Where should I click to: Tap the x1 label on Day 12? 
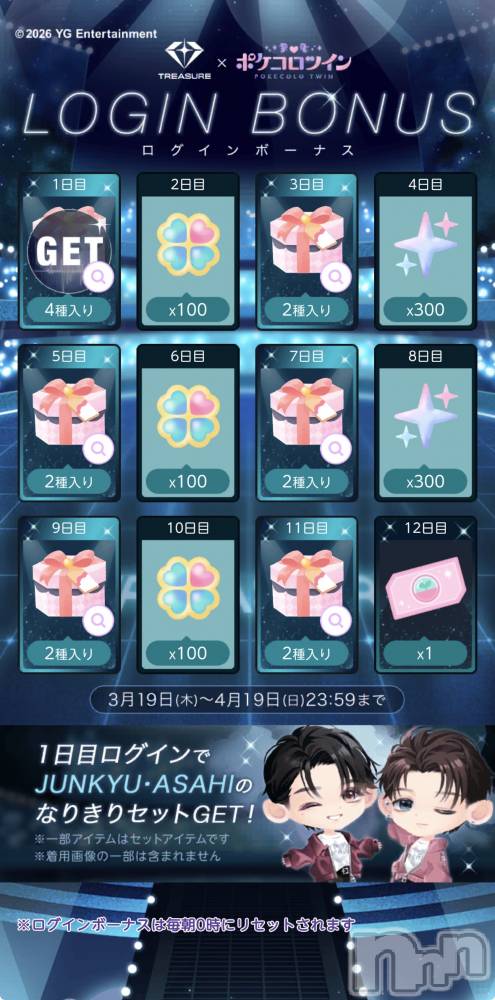pos(425,653)
